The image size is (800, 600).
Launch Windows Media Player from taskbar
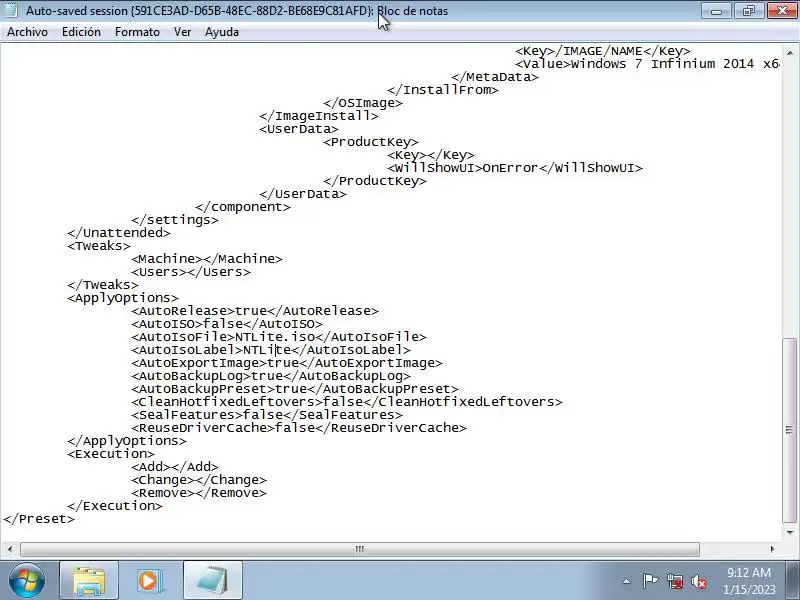click(x=149, y=581)
